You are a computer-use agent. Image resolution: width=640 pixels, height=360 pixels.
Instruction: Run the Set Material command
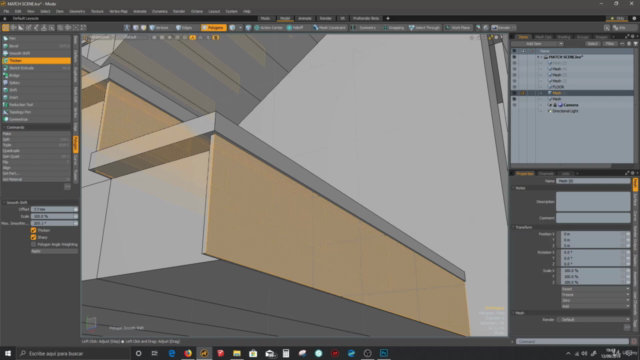tap(36, 179)
